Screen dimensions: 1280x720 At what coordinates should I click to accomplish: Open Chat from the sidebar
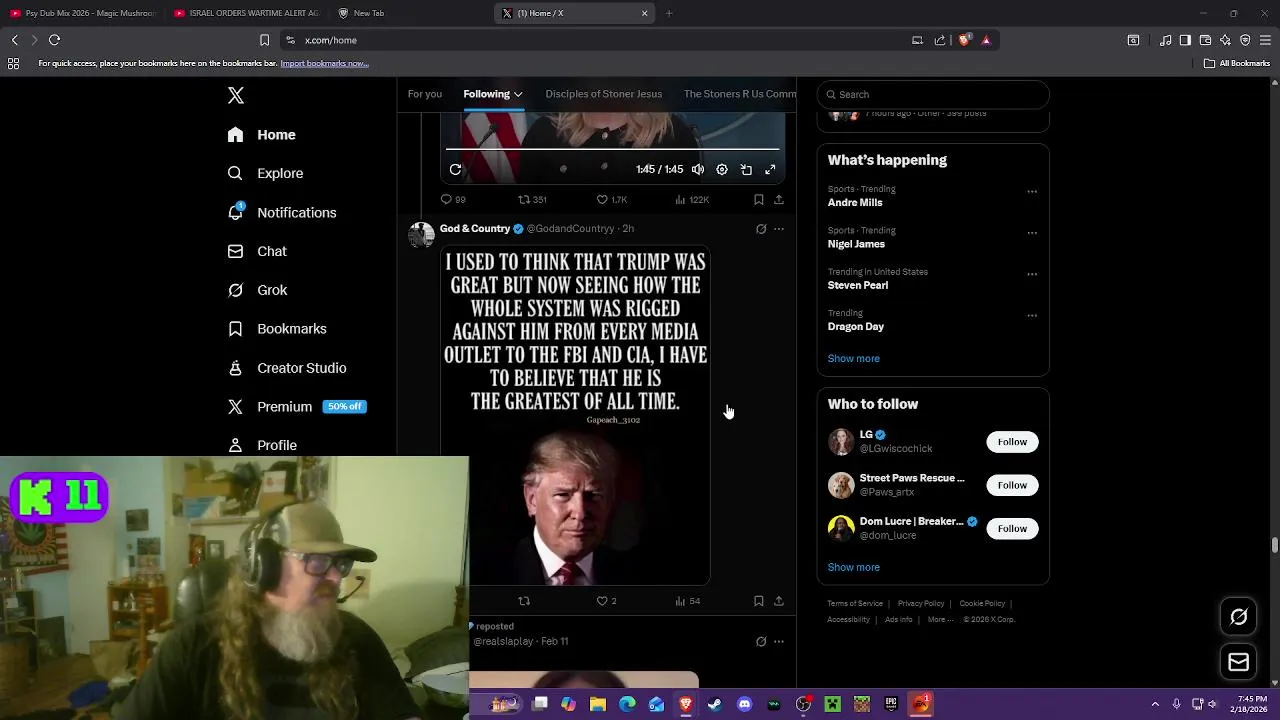pyautogui.click(x=257, y=251)
